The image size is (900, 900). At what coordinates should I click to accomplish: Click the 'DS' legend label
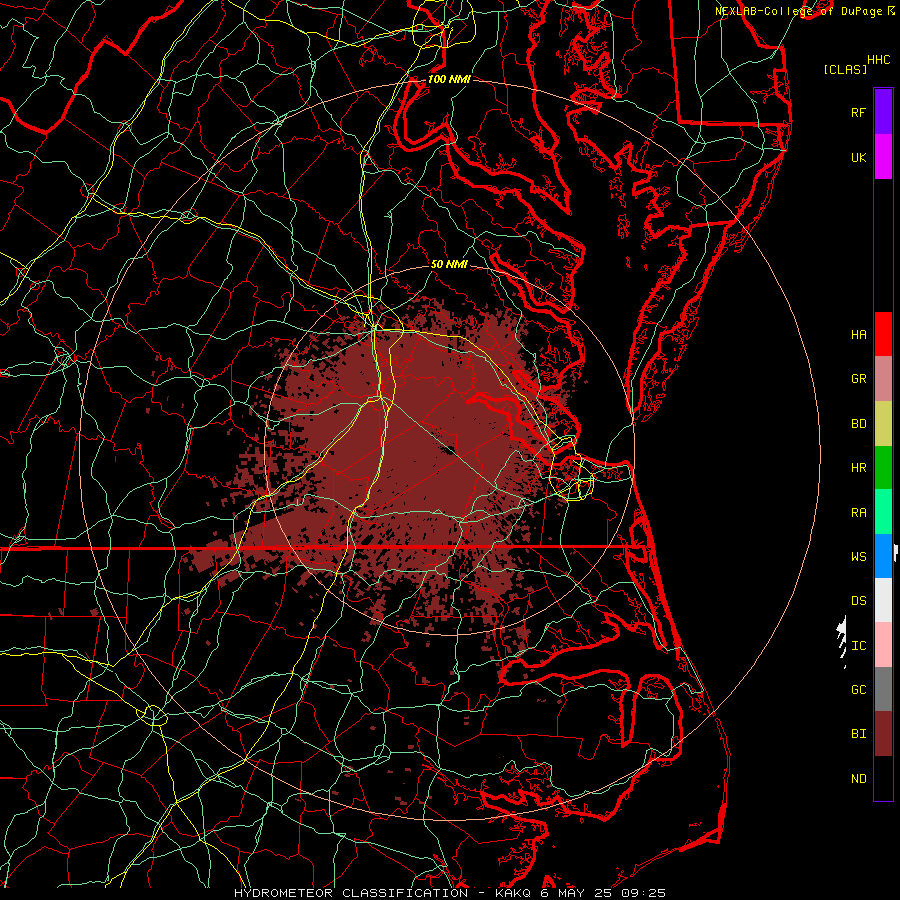pos(858,601)
